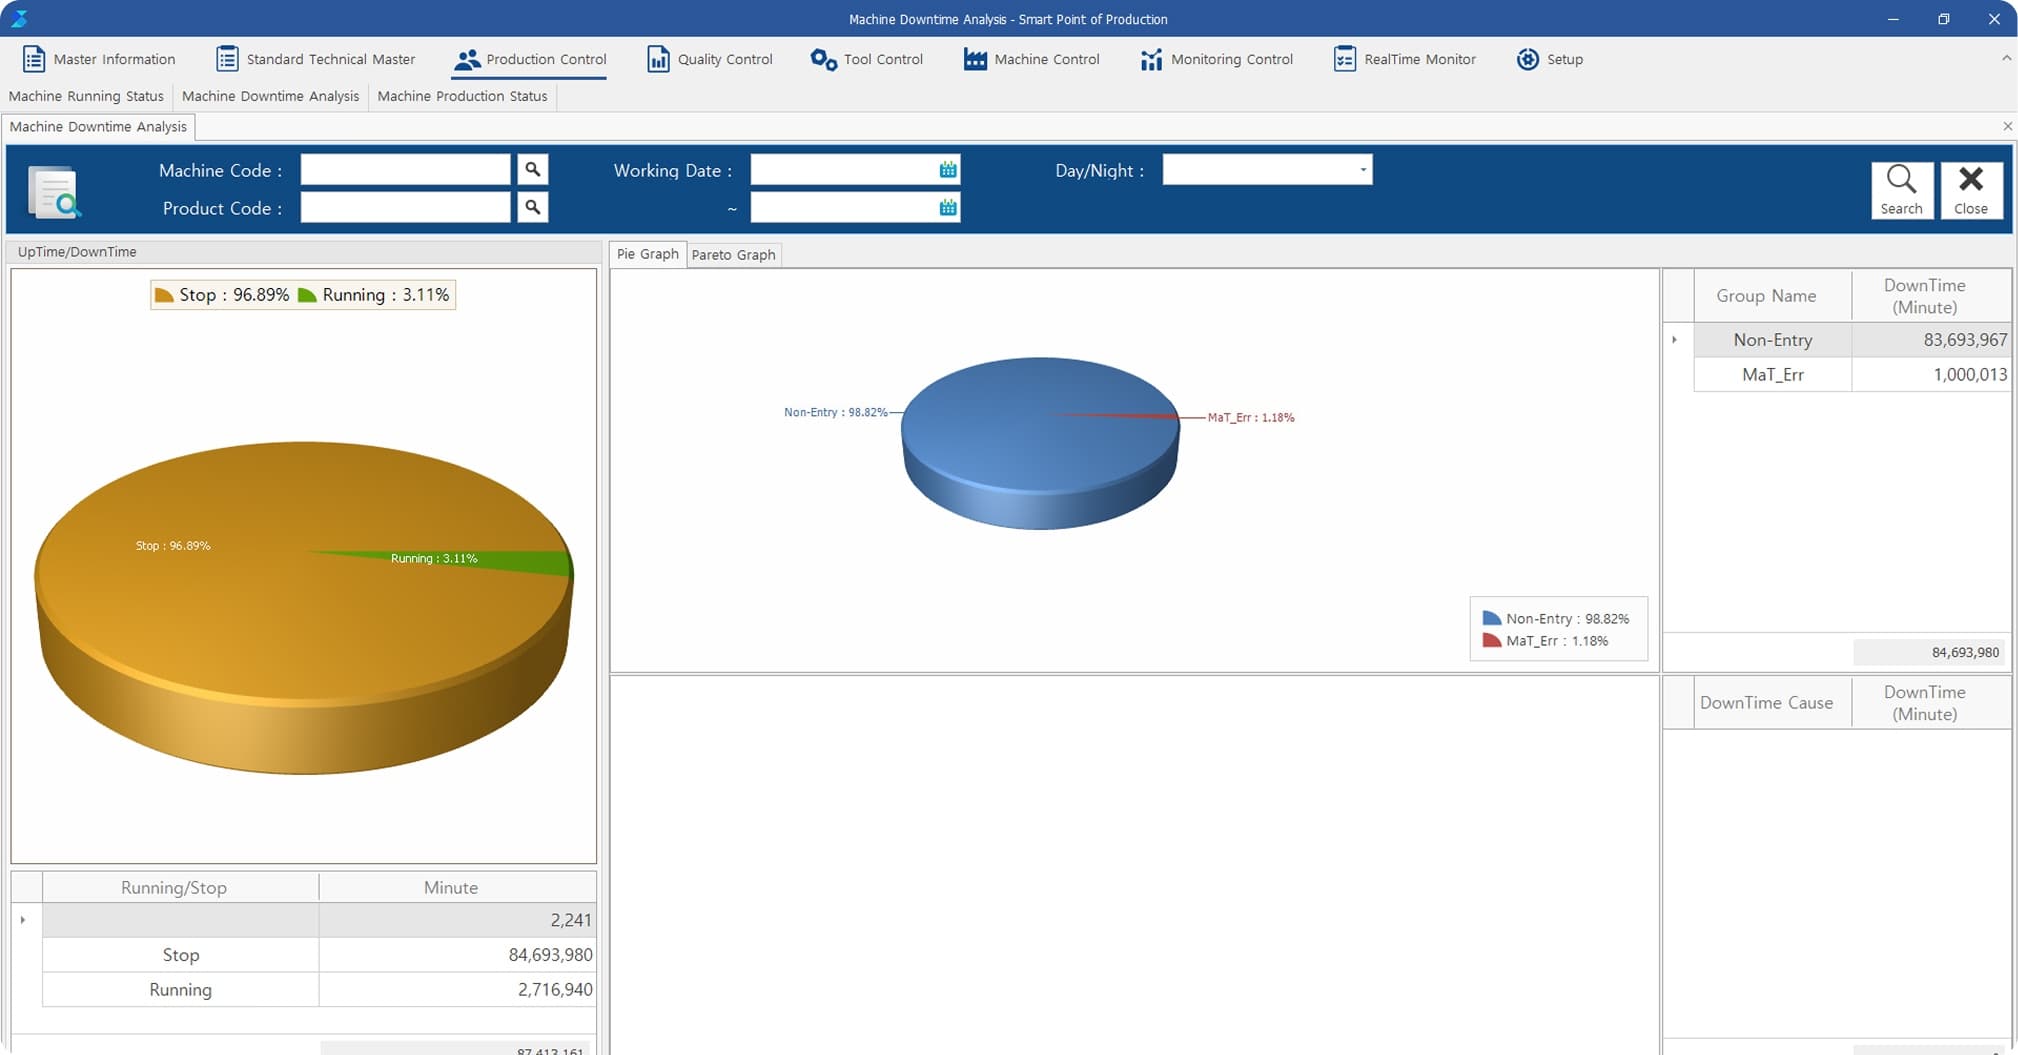Open the Setup module
2018x1055 pixels.
(1549, 59)
